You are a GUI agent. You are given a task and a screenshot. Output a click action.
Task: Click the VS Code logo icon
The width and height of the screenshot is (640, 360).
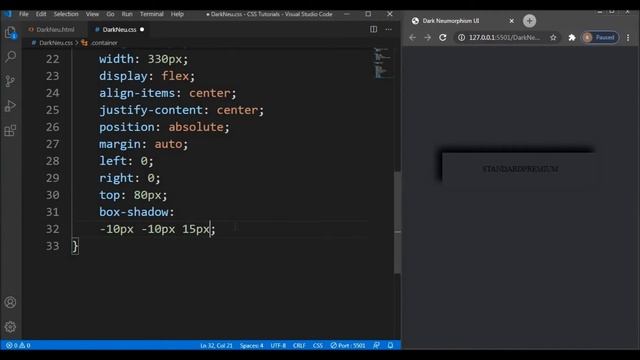(7, 14)
